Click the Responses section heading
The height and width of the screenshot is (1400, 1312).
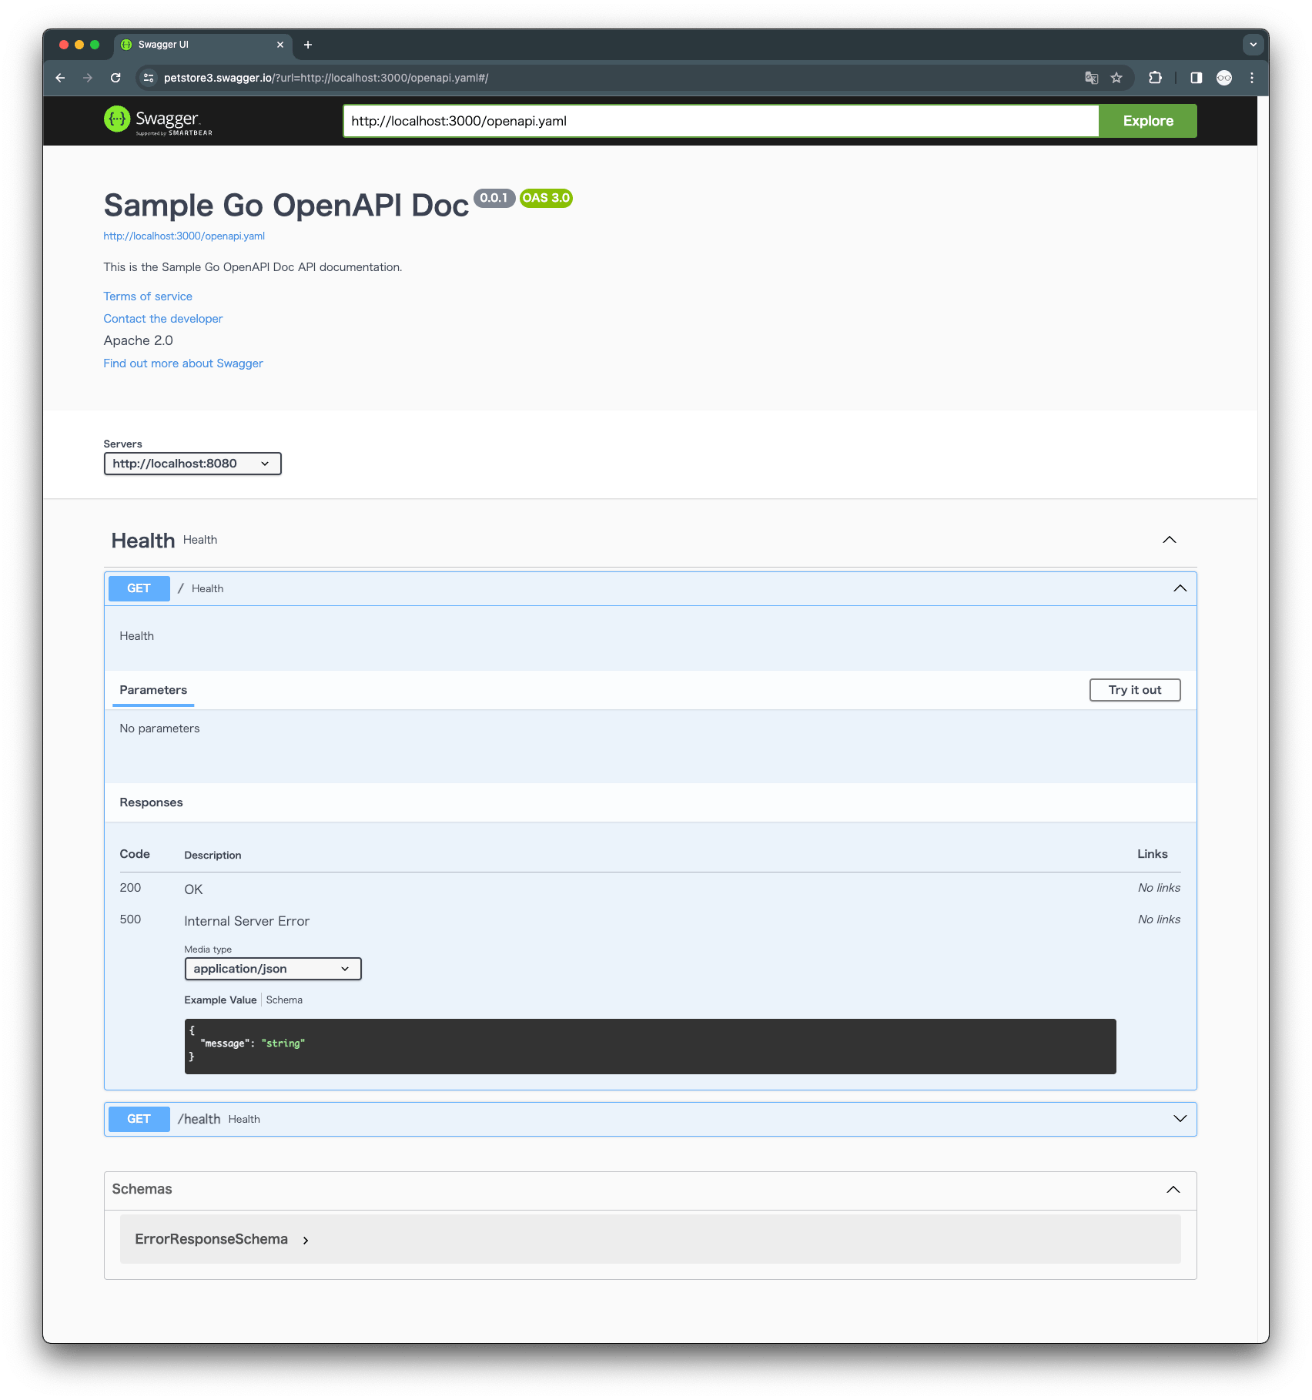[x=151, y=803]
